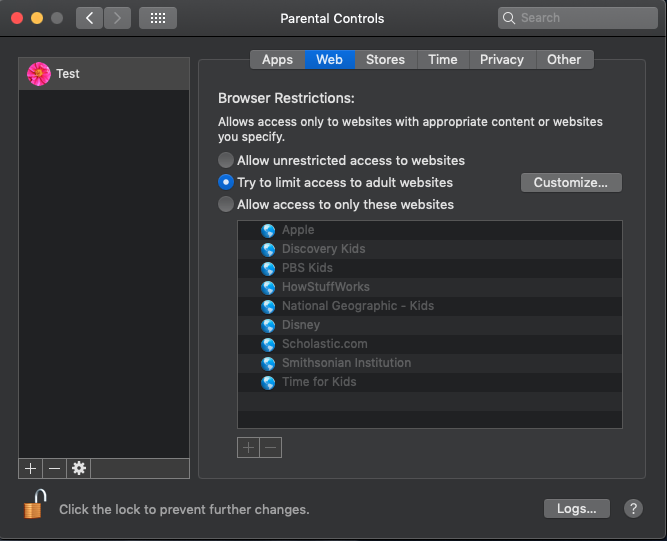Image resolution: width=667 pixels, height=541 pixels.
Task: Click globe icon next to HowStuffWorks
Action: point(268,287)
